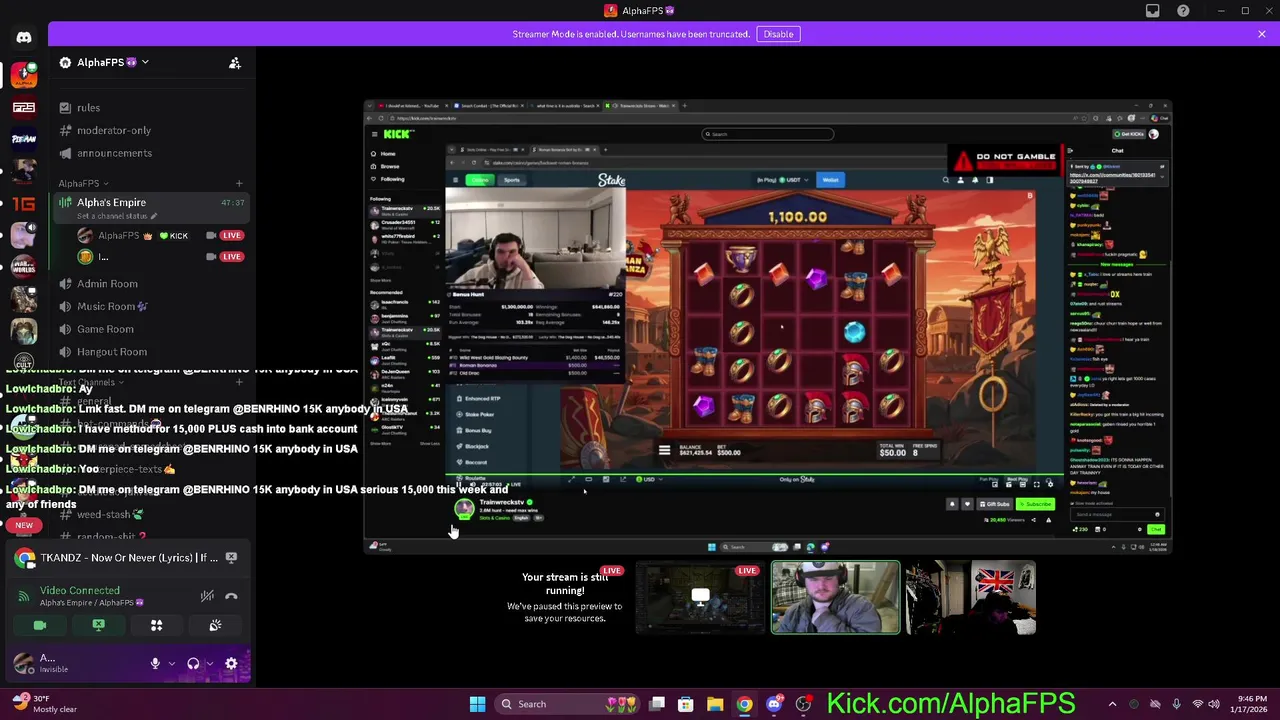Open the Alpha server icon in server list
The image size is (1280, 720).
[24, 76]
